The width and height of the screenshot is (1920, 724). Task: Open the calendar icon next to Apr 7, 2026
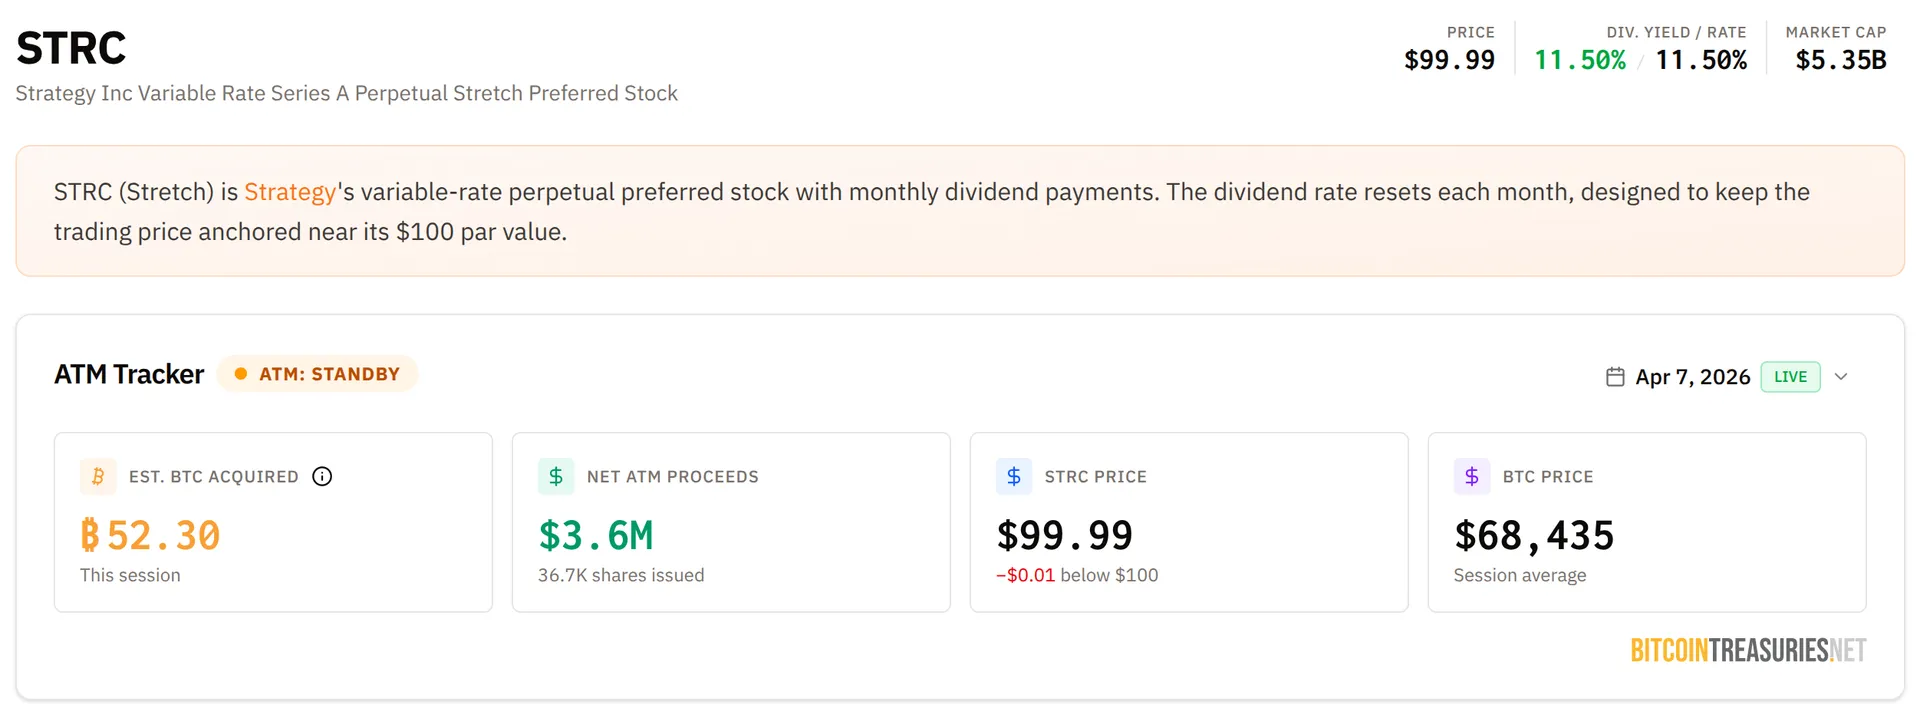click(1613, 377)
